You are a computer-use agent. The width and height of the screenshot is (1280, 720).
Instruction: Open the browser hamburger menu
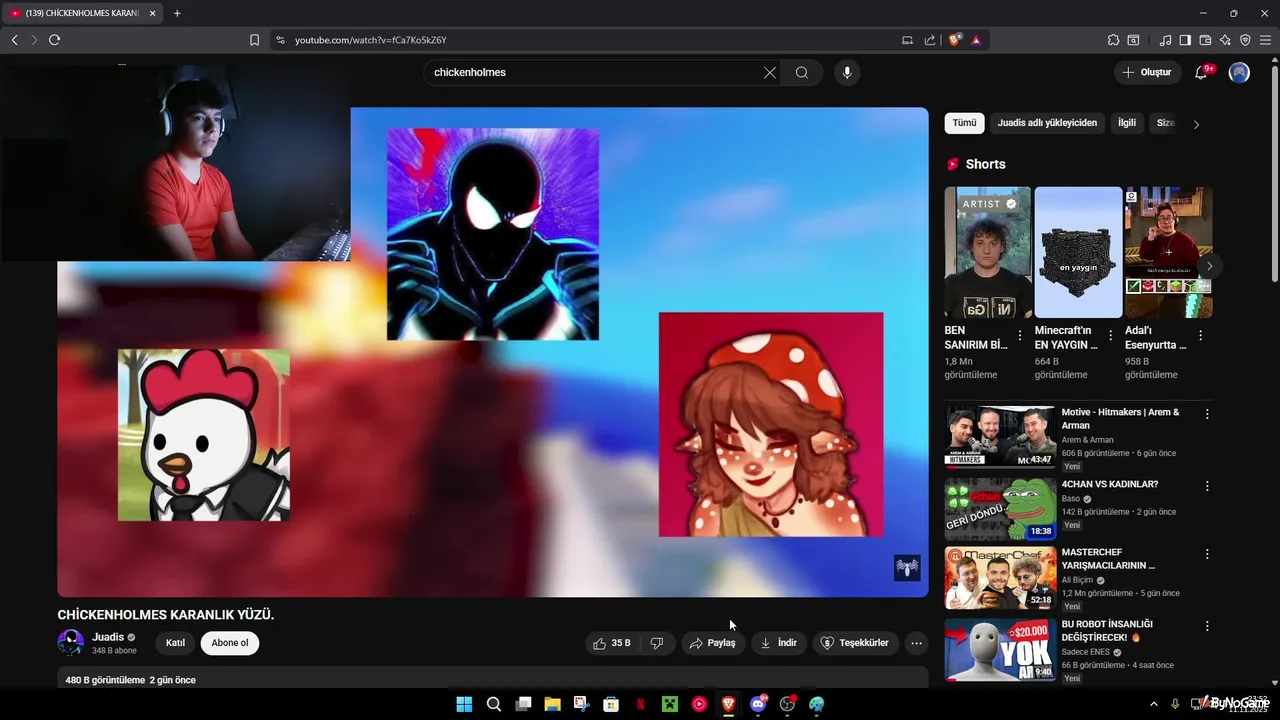click(x=1265, y=40)
